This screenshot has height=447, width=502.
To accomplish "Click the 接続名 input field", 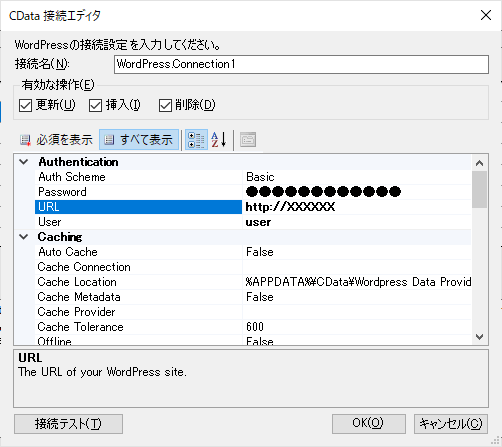I will point(301,64).
